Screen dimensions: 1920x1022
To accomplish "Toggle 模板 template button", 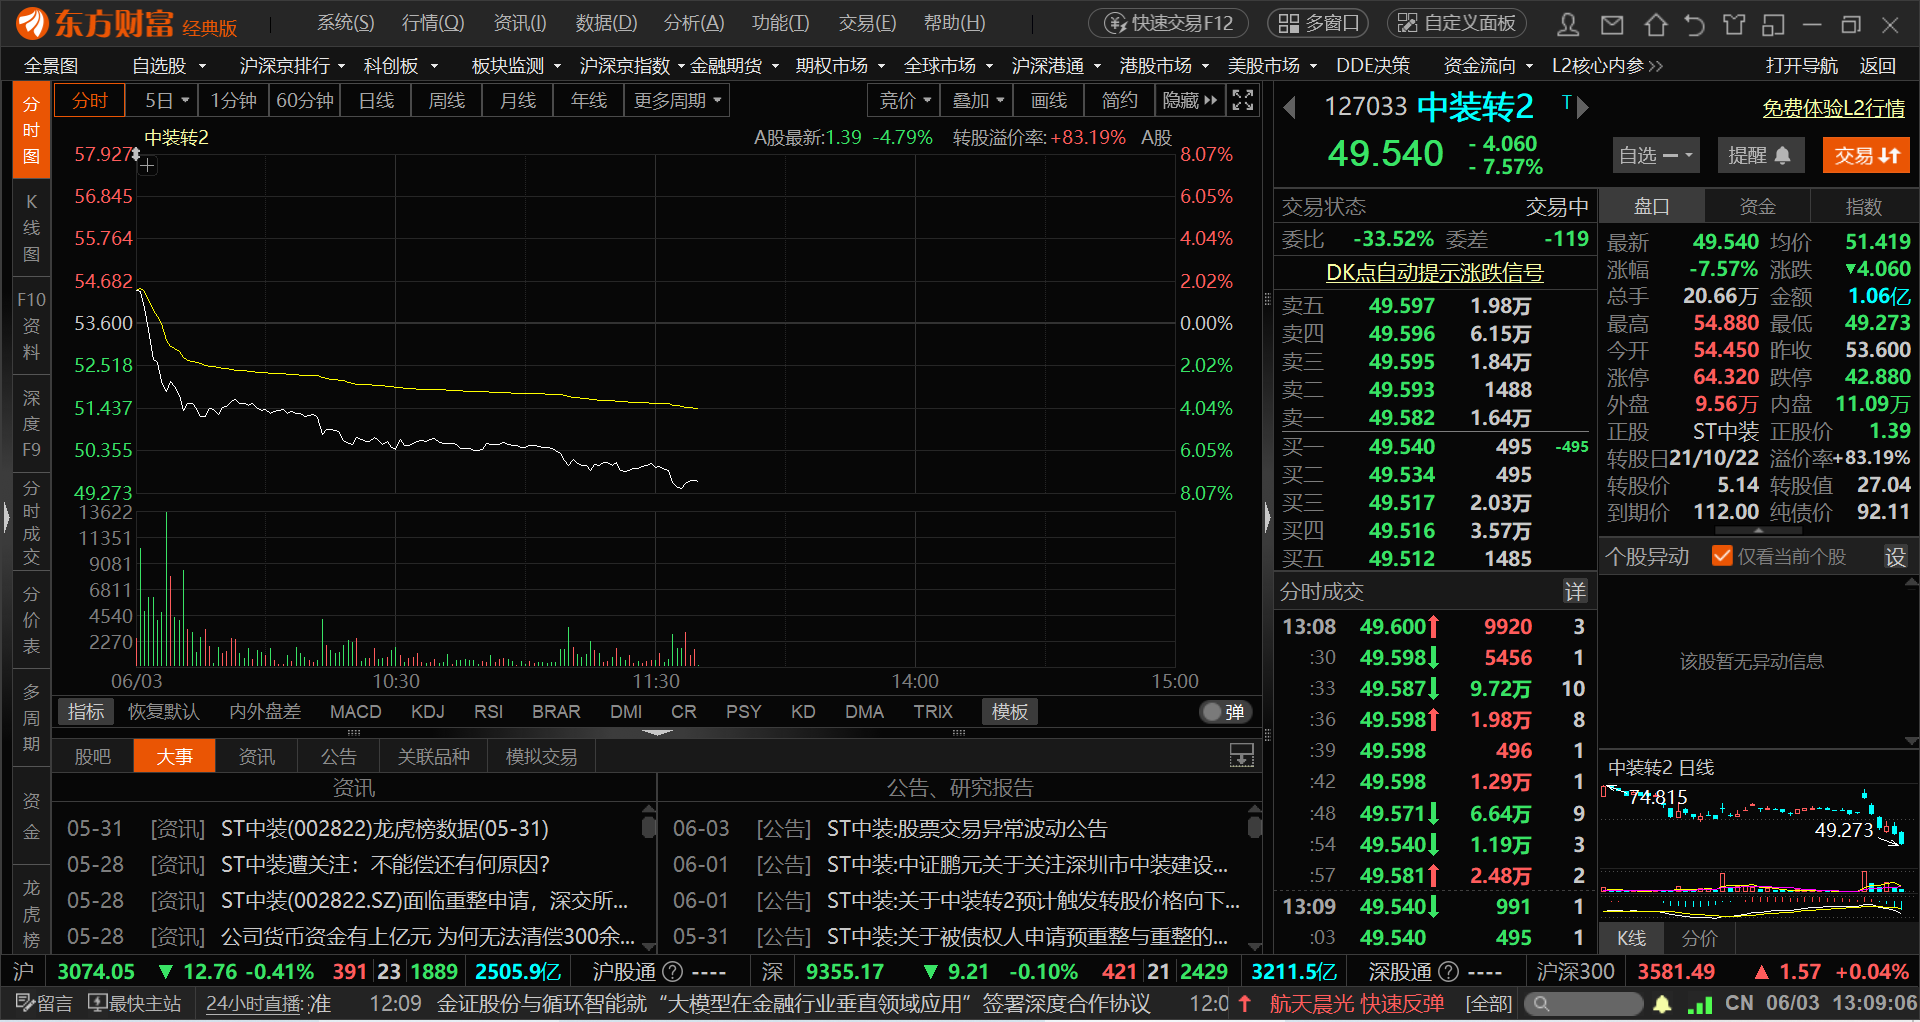I will pos(1010,712).
